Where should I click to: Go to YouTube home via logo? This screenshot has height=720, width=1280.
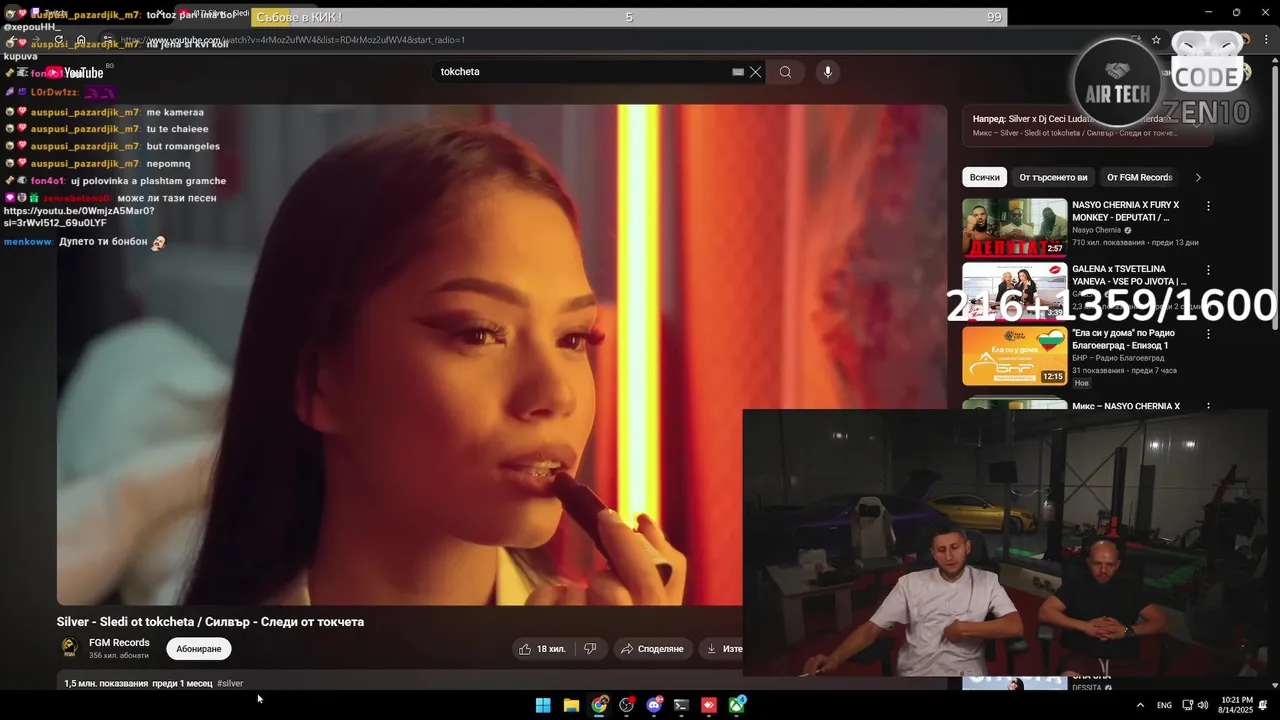coord(75,73)
